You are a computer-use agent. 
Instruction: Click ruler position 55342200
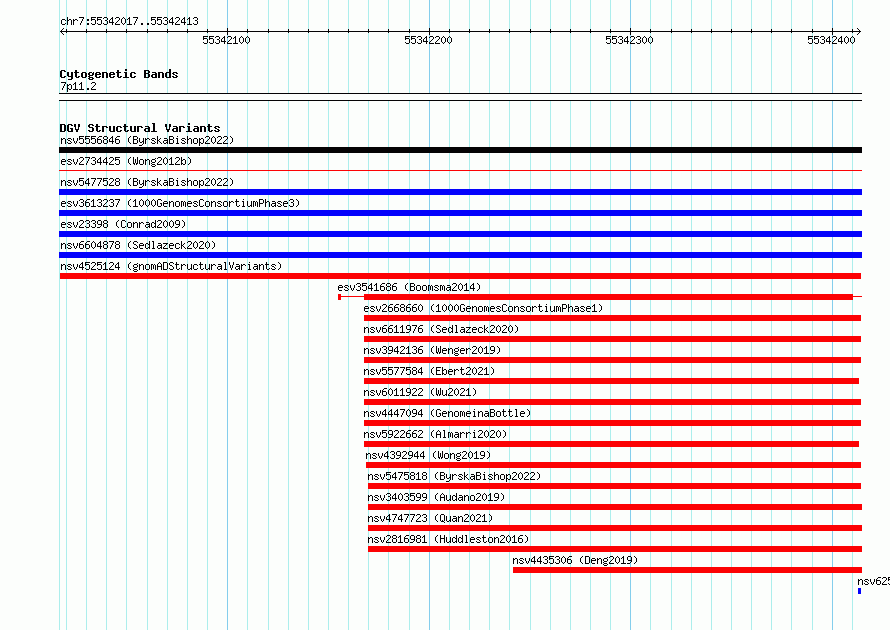pyautogui.click(x=429, y=40)
